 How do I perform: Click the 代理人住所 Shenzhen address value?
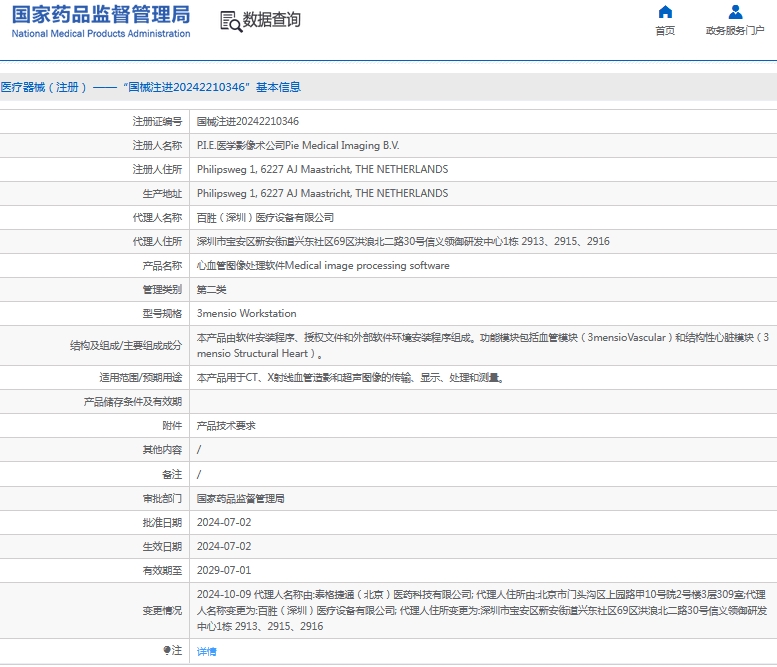tap(403, 241)
